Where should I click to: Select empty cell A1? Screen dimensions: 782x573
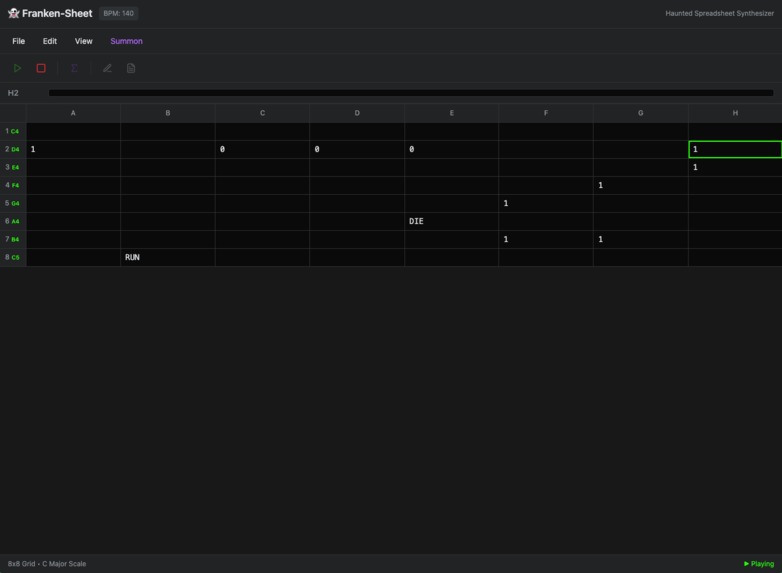pos(73,132)
